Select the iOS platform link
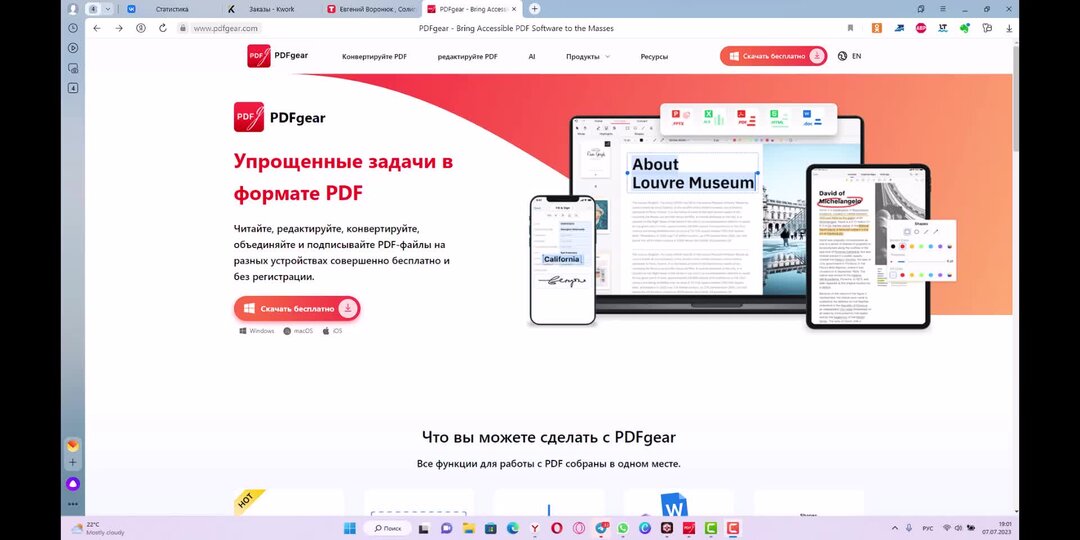Viewport: 1080px width, 540px height. (332, 331)
